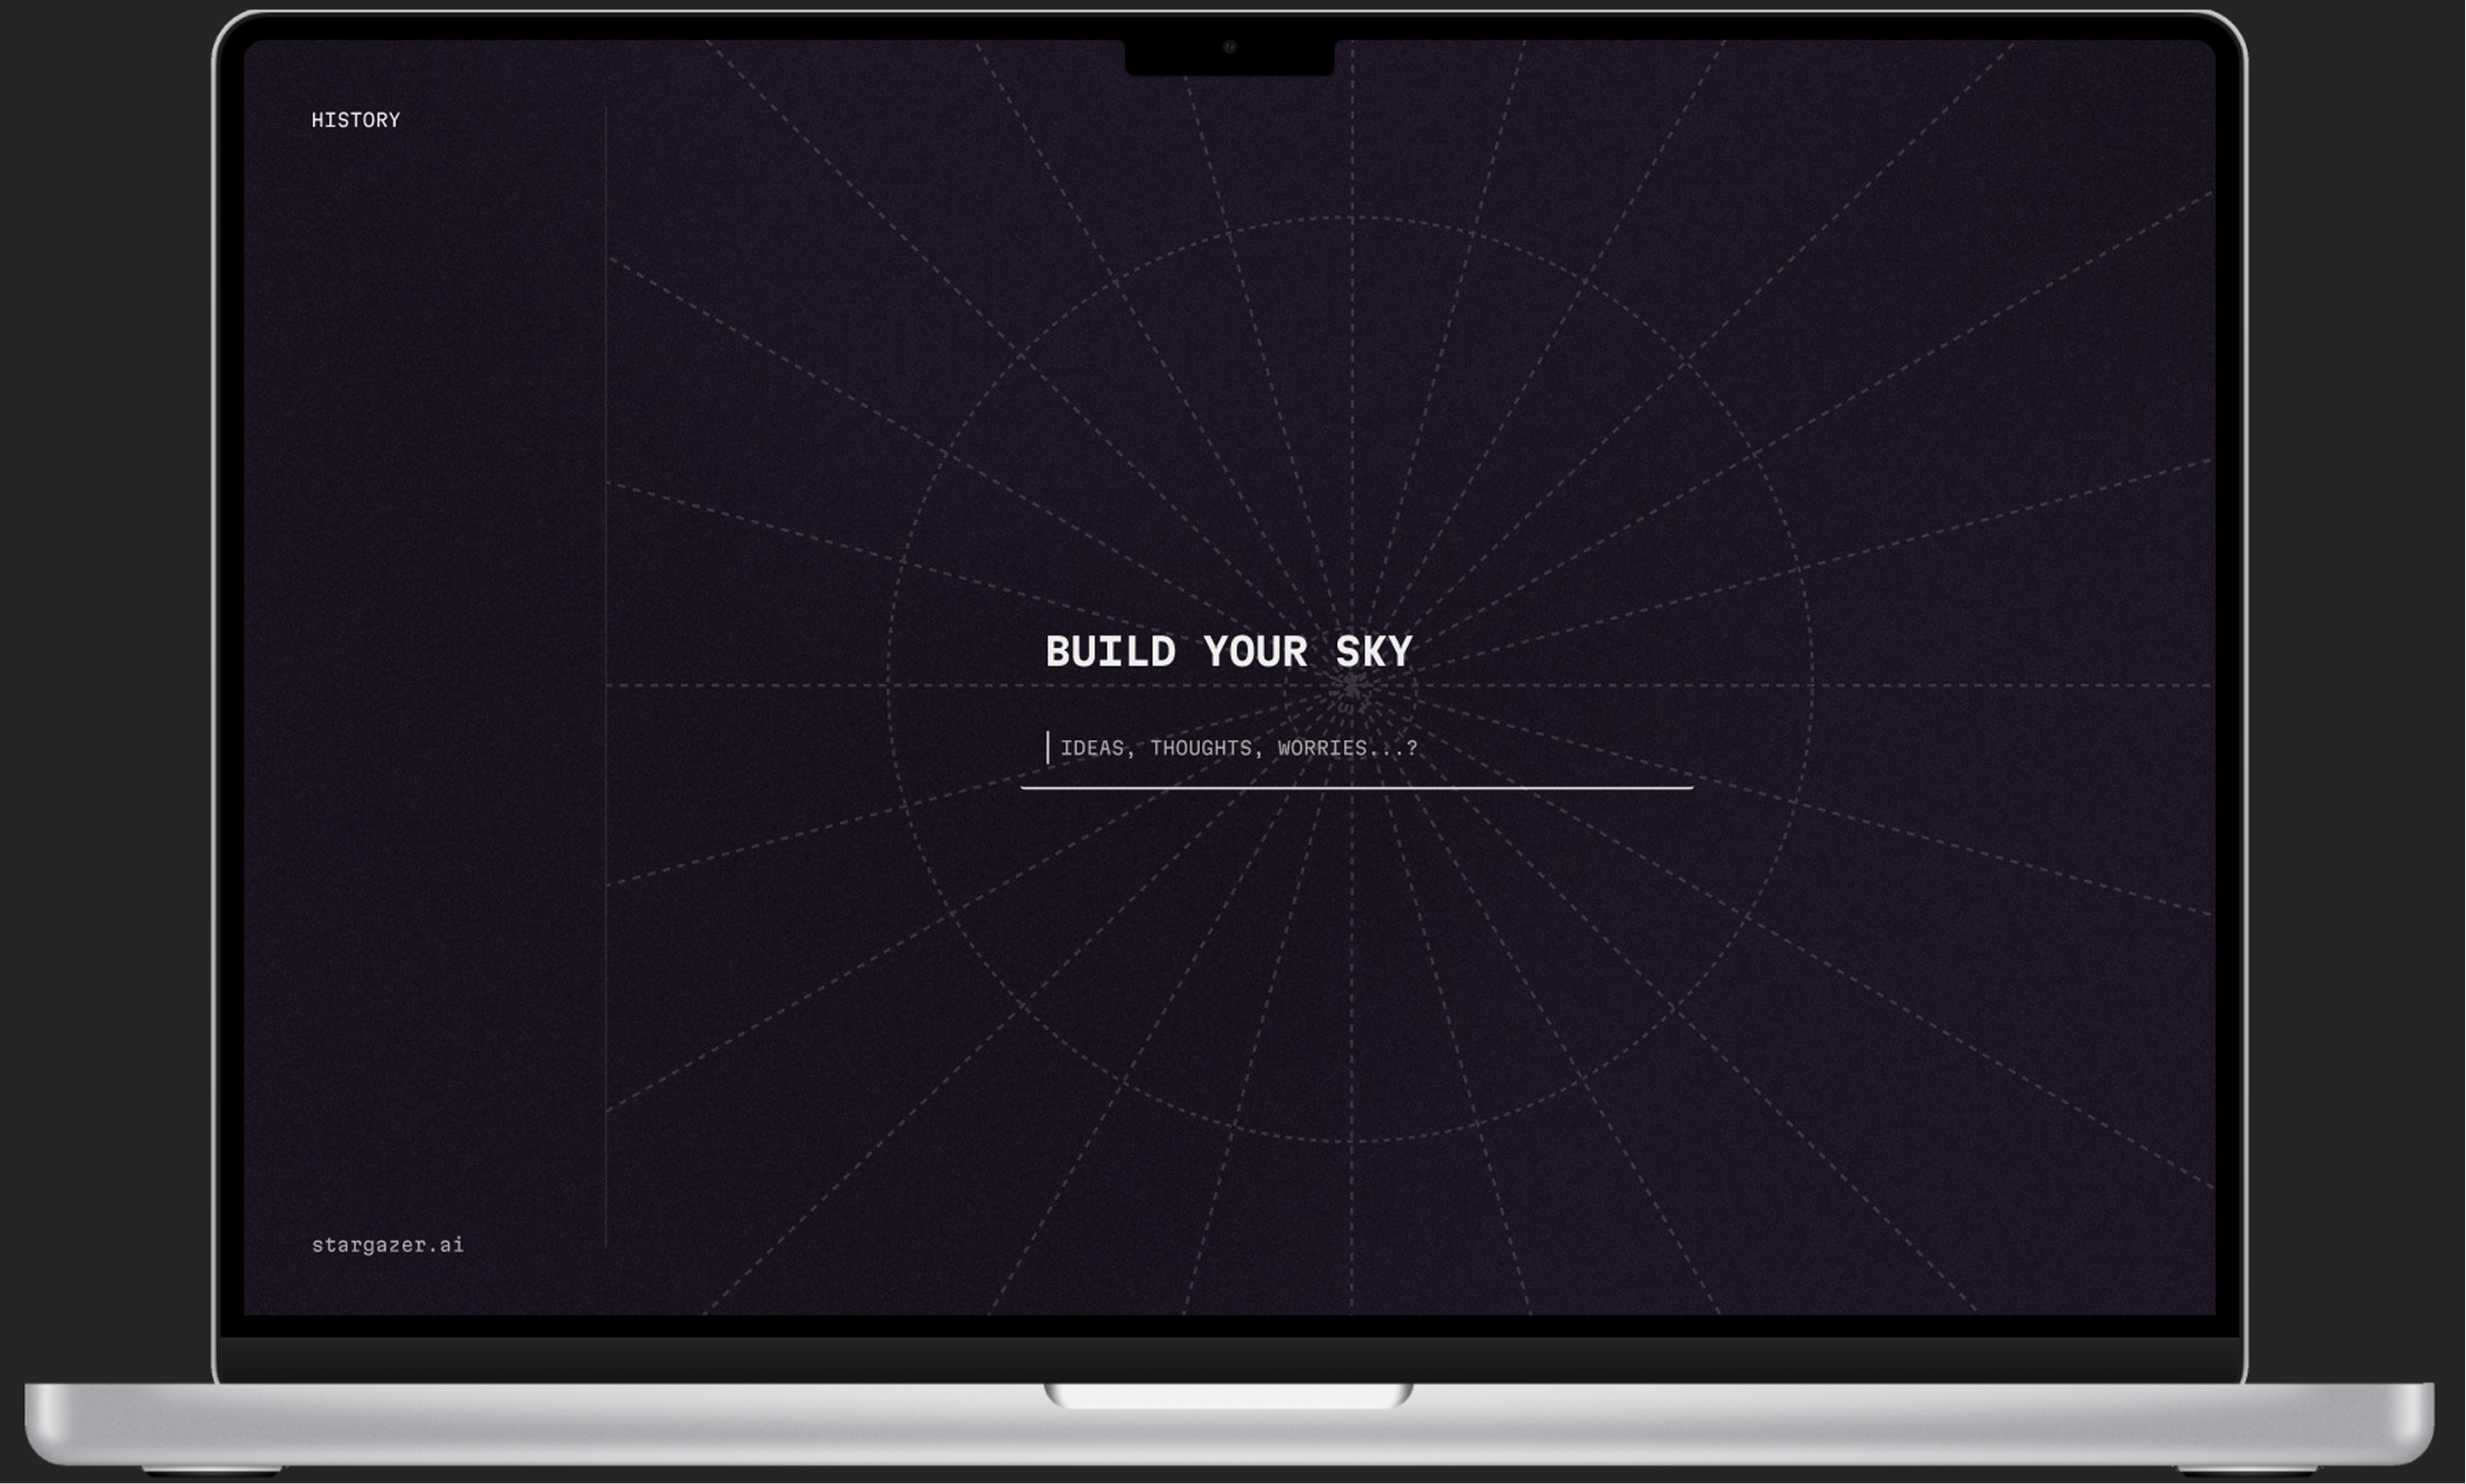Click the word YOUR in heading

[x=1255, y=652]
